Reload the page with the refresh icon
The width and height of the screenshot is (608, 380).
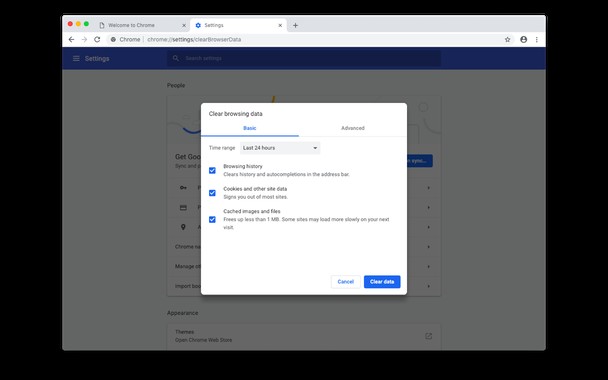point(97,40)
